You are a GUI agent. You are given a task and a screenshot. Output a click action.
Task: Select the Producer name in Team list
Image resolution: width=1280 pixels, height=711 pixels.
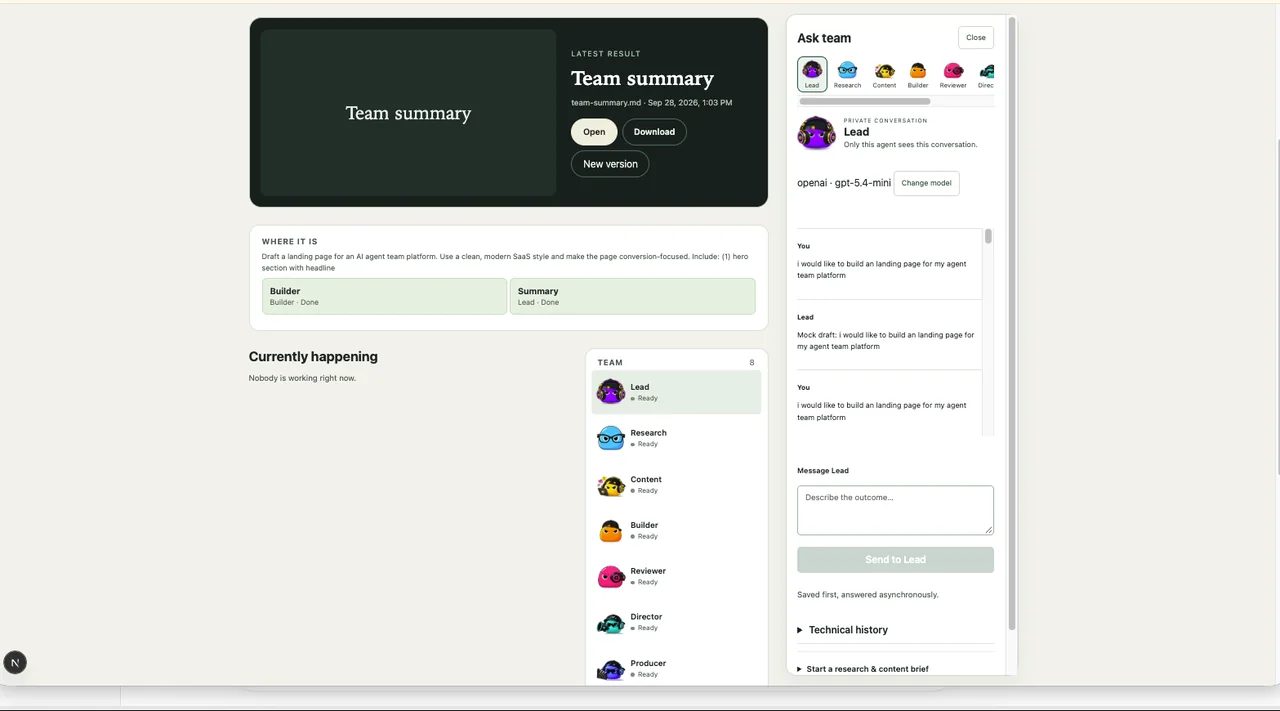pos(648,663)
